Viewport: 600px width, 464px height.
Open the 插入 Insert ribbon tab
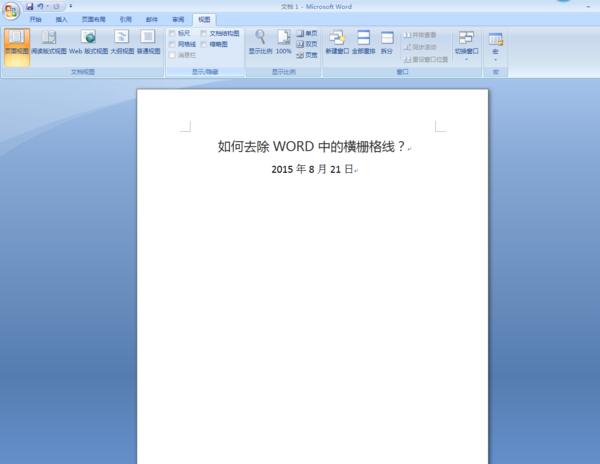pyautogui.click(x=61, y=20)
